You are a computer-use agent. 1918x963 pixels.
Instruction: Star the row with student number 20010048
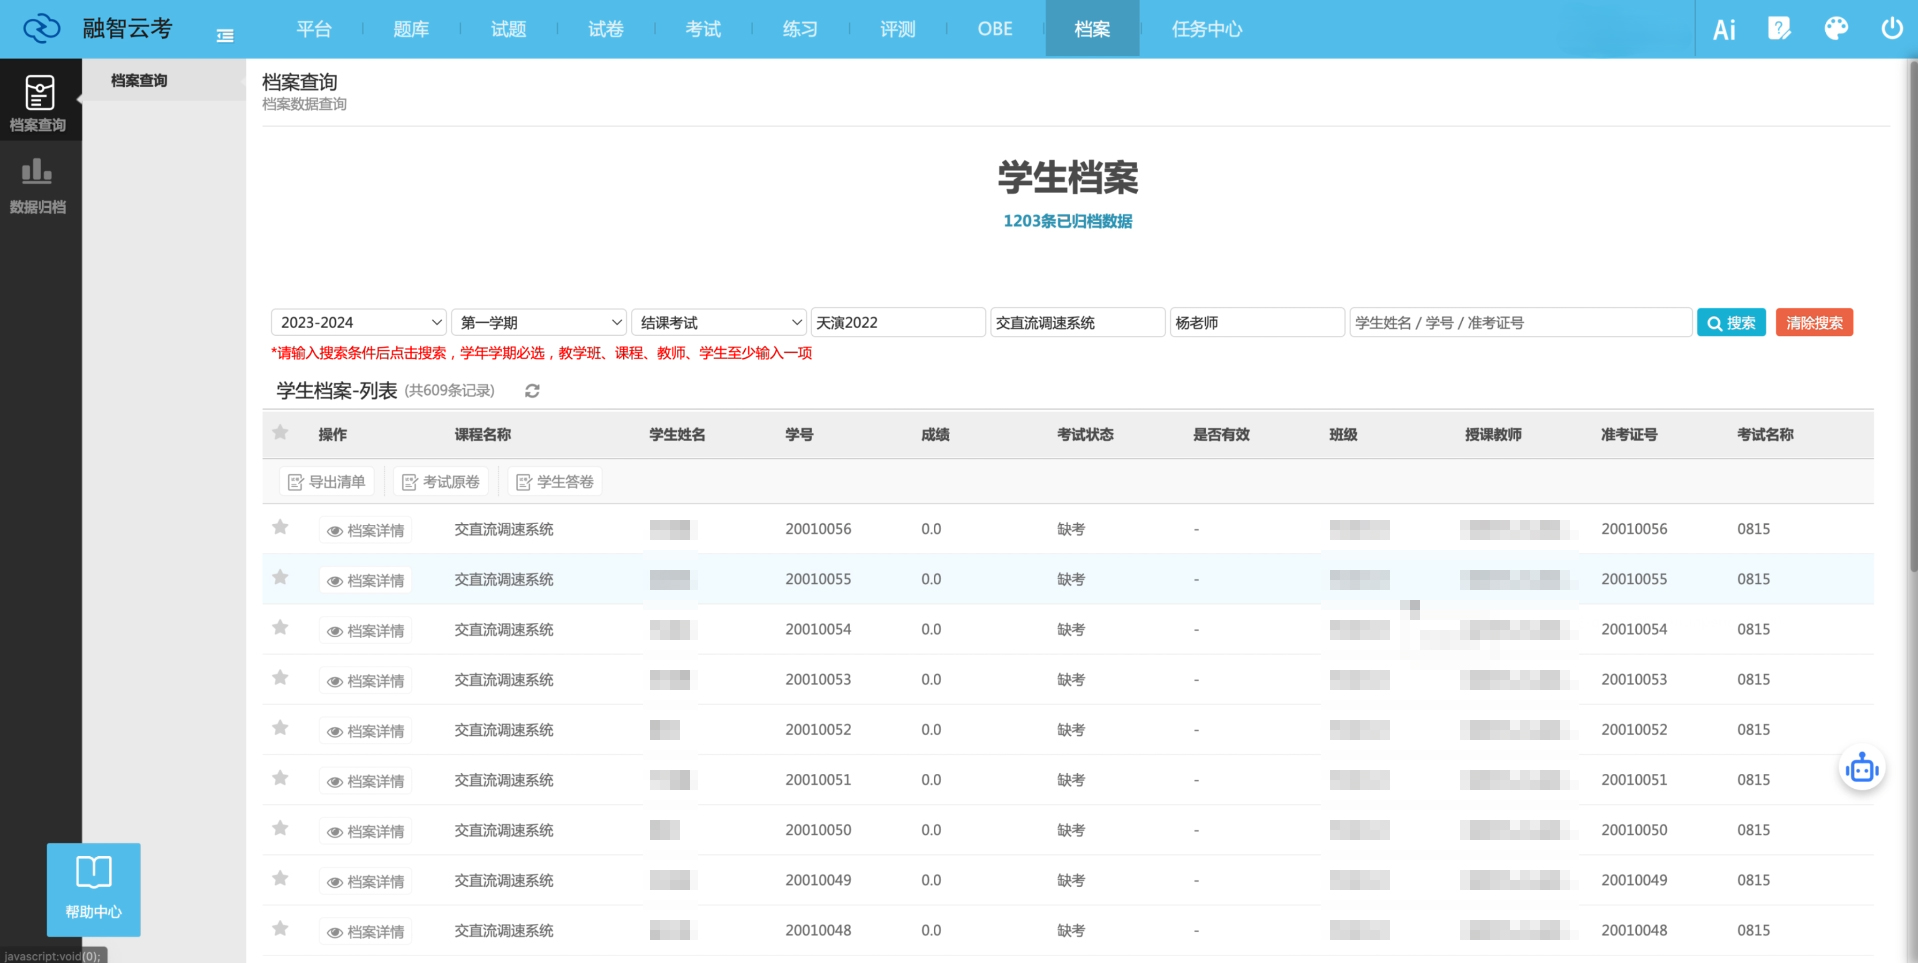[280, 928]
